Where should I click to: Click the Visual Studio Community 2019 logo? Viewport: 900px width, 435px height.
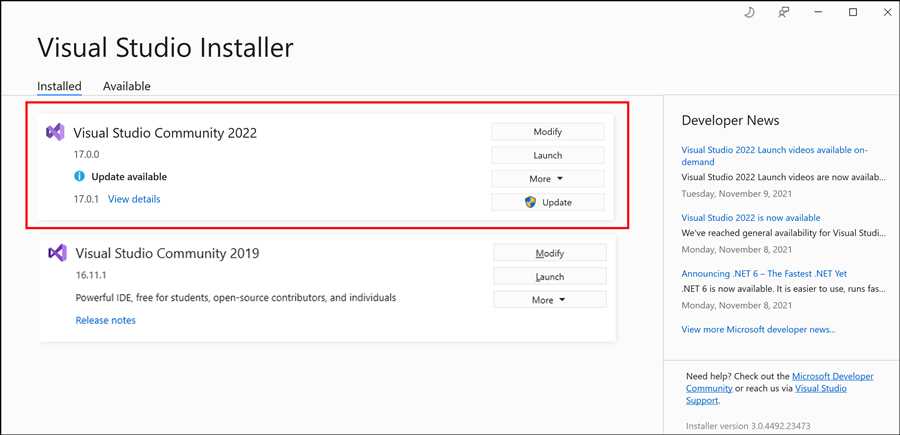point(57,253)
